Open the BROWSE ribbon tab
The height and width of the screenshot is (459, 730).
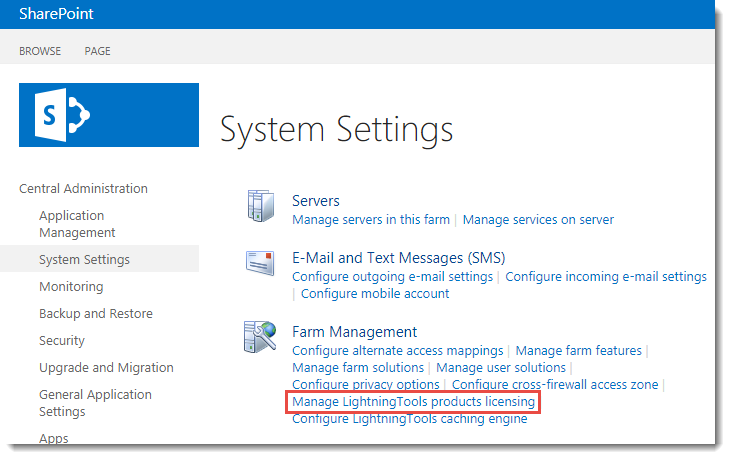(40, 51)
